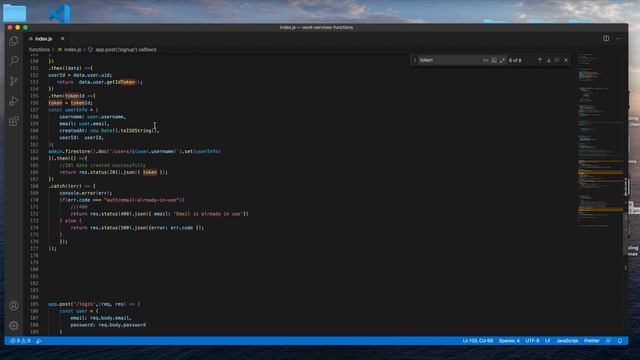
Task: Click 'Email is already in use' string
Action: (209, 214)
